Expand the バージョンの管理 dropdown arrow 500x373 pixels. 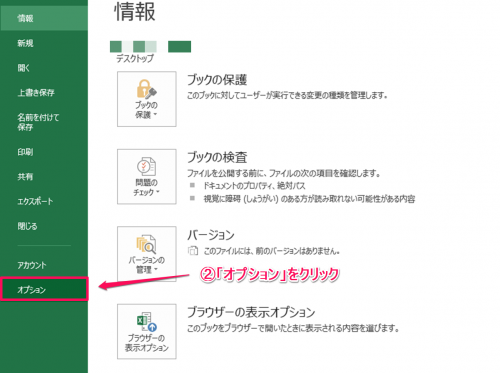156,269
